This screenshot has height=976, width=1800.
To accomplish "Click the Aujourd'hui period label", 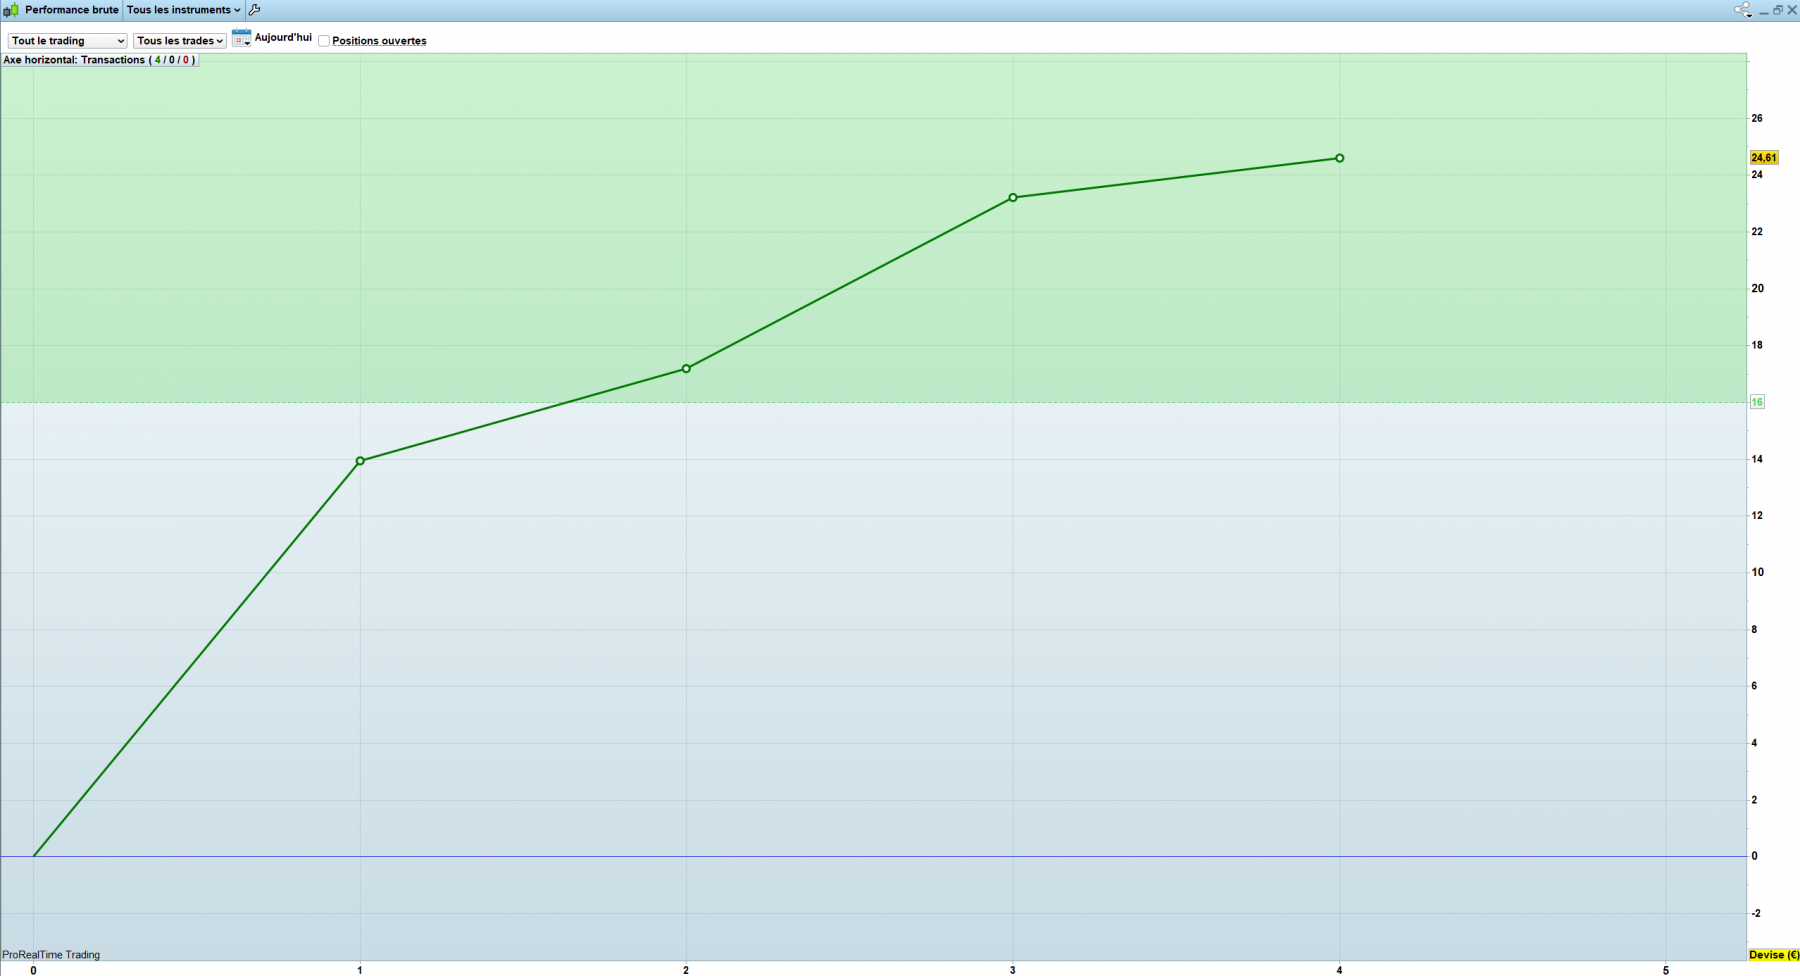I will point(283,38).
